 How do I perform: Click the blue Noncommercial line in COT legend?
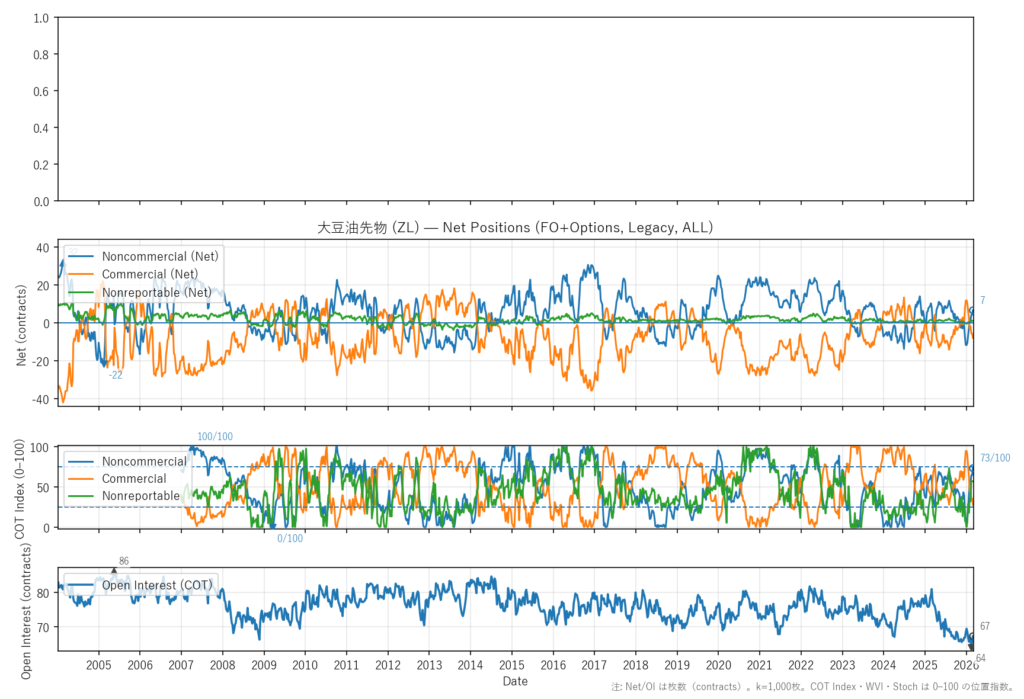[82, 462]
